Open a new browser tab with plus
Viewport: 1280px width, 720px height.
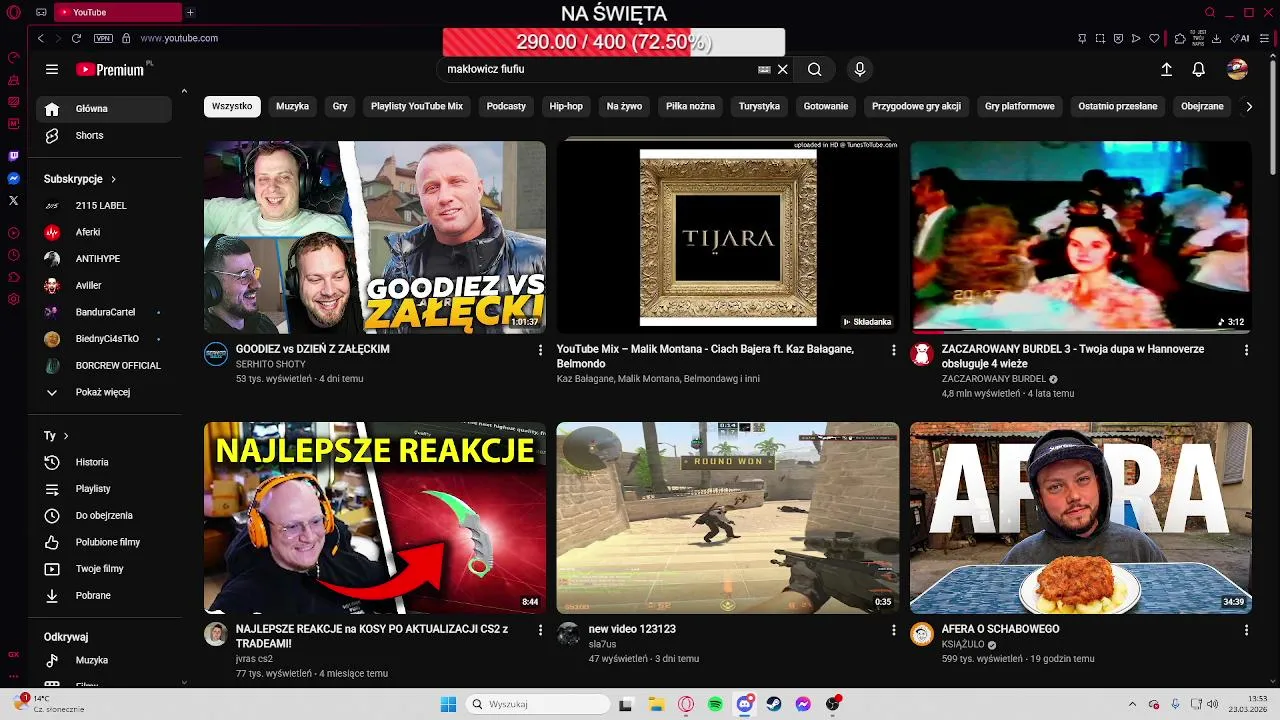[190, 12]
